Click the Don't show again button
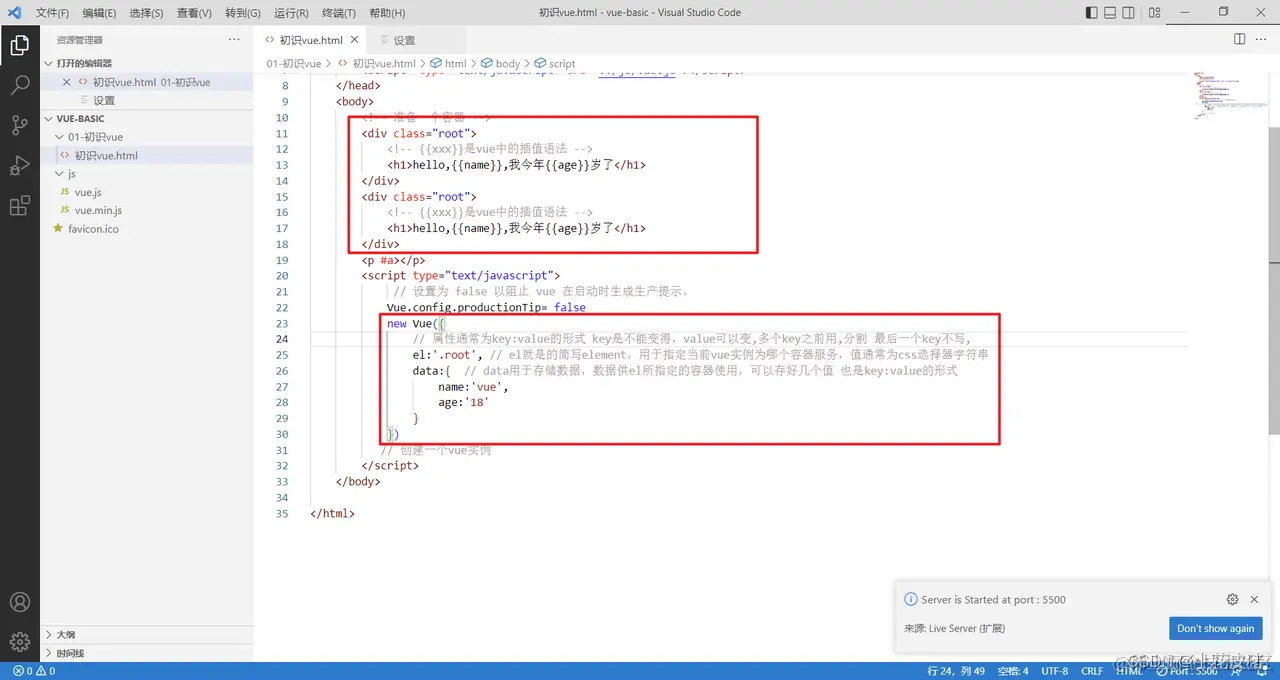This screenshot has height=680, width=1280. point(1215,628)
